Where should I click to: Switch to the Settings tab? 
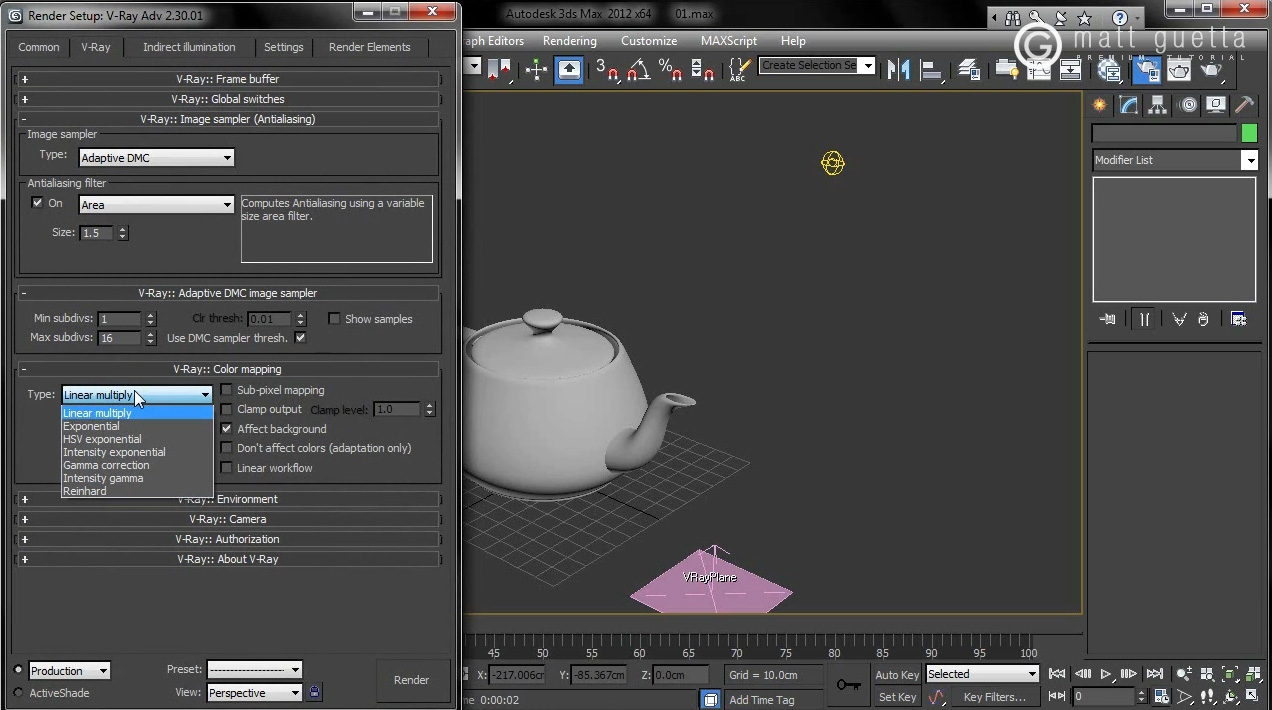click(x=284, y=47)
